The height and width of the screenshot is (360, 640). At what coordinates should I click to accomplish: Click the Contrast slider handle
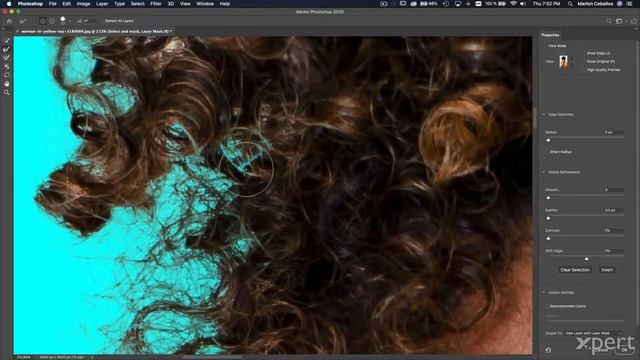548,238
